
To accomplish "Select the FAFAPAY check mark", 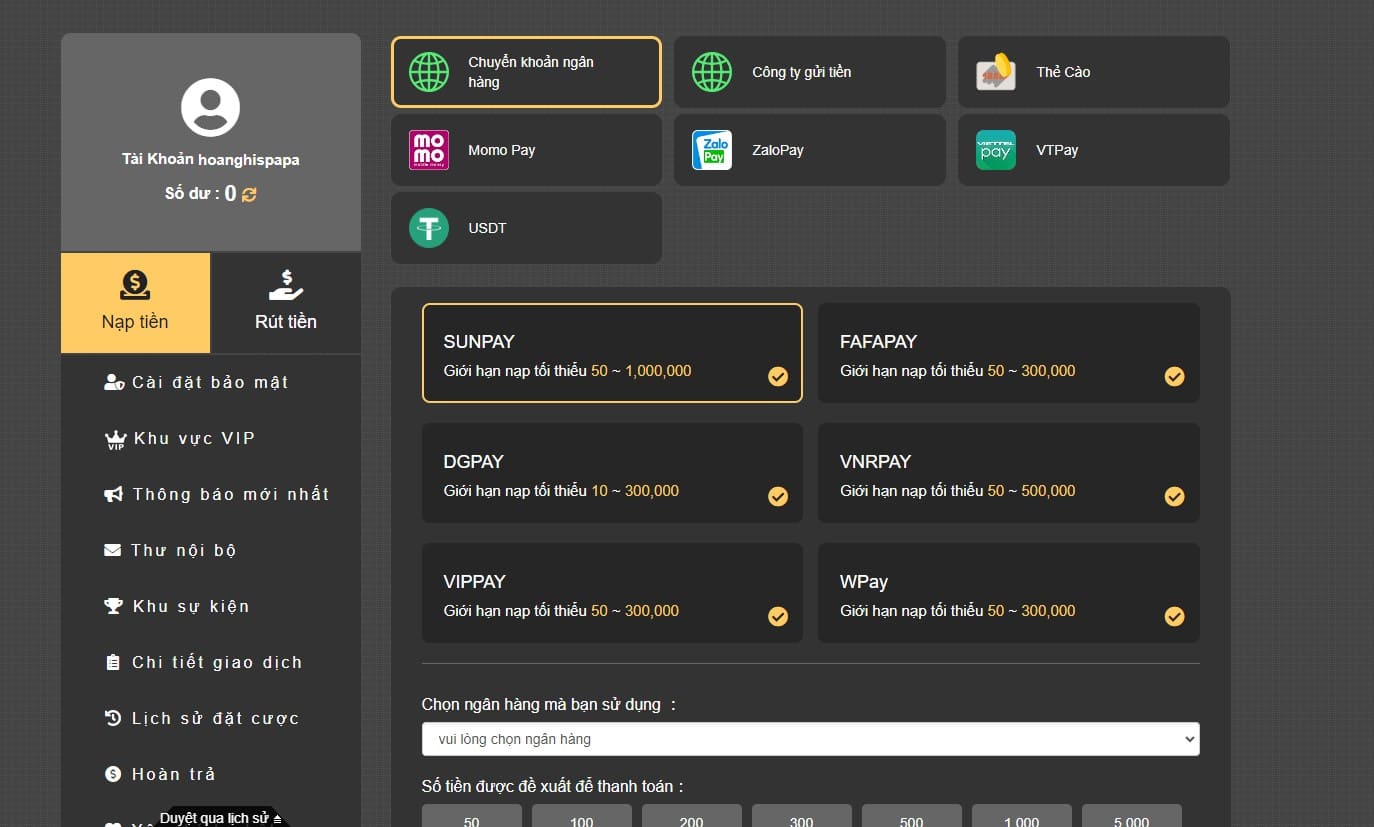I will click(1175, 376).
